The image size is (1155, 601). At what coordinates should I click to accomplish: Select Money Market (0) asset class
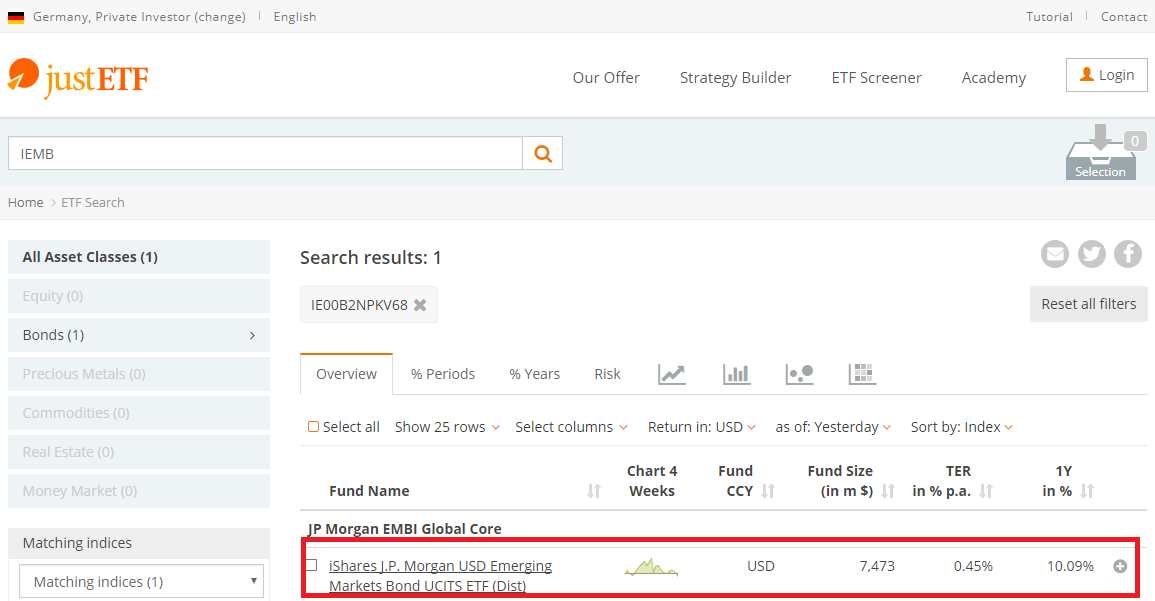138,491
